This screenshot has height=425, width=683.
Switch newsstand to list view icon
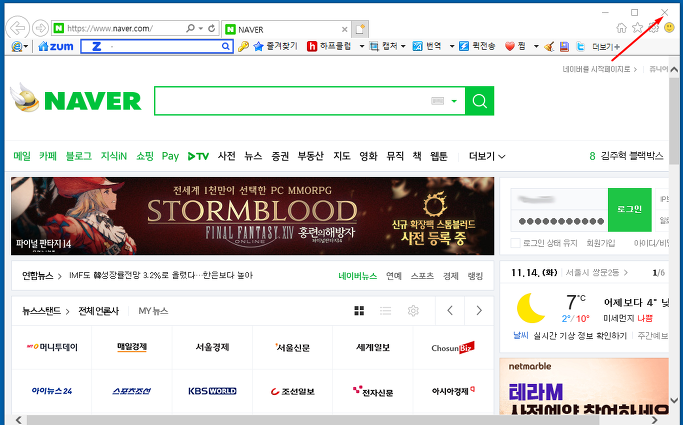click(385, 310)
